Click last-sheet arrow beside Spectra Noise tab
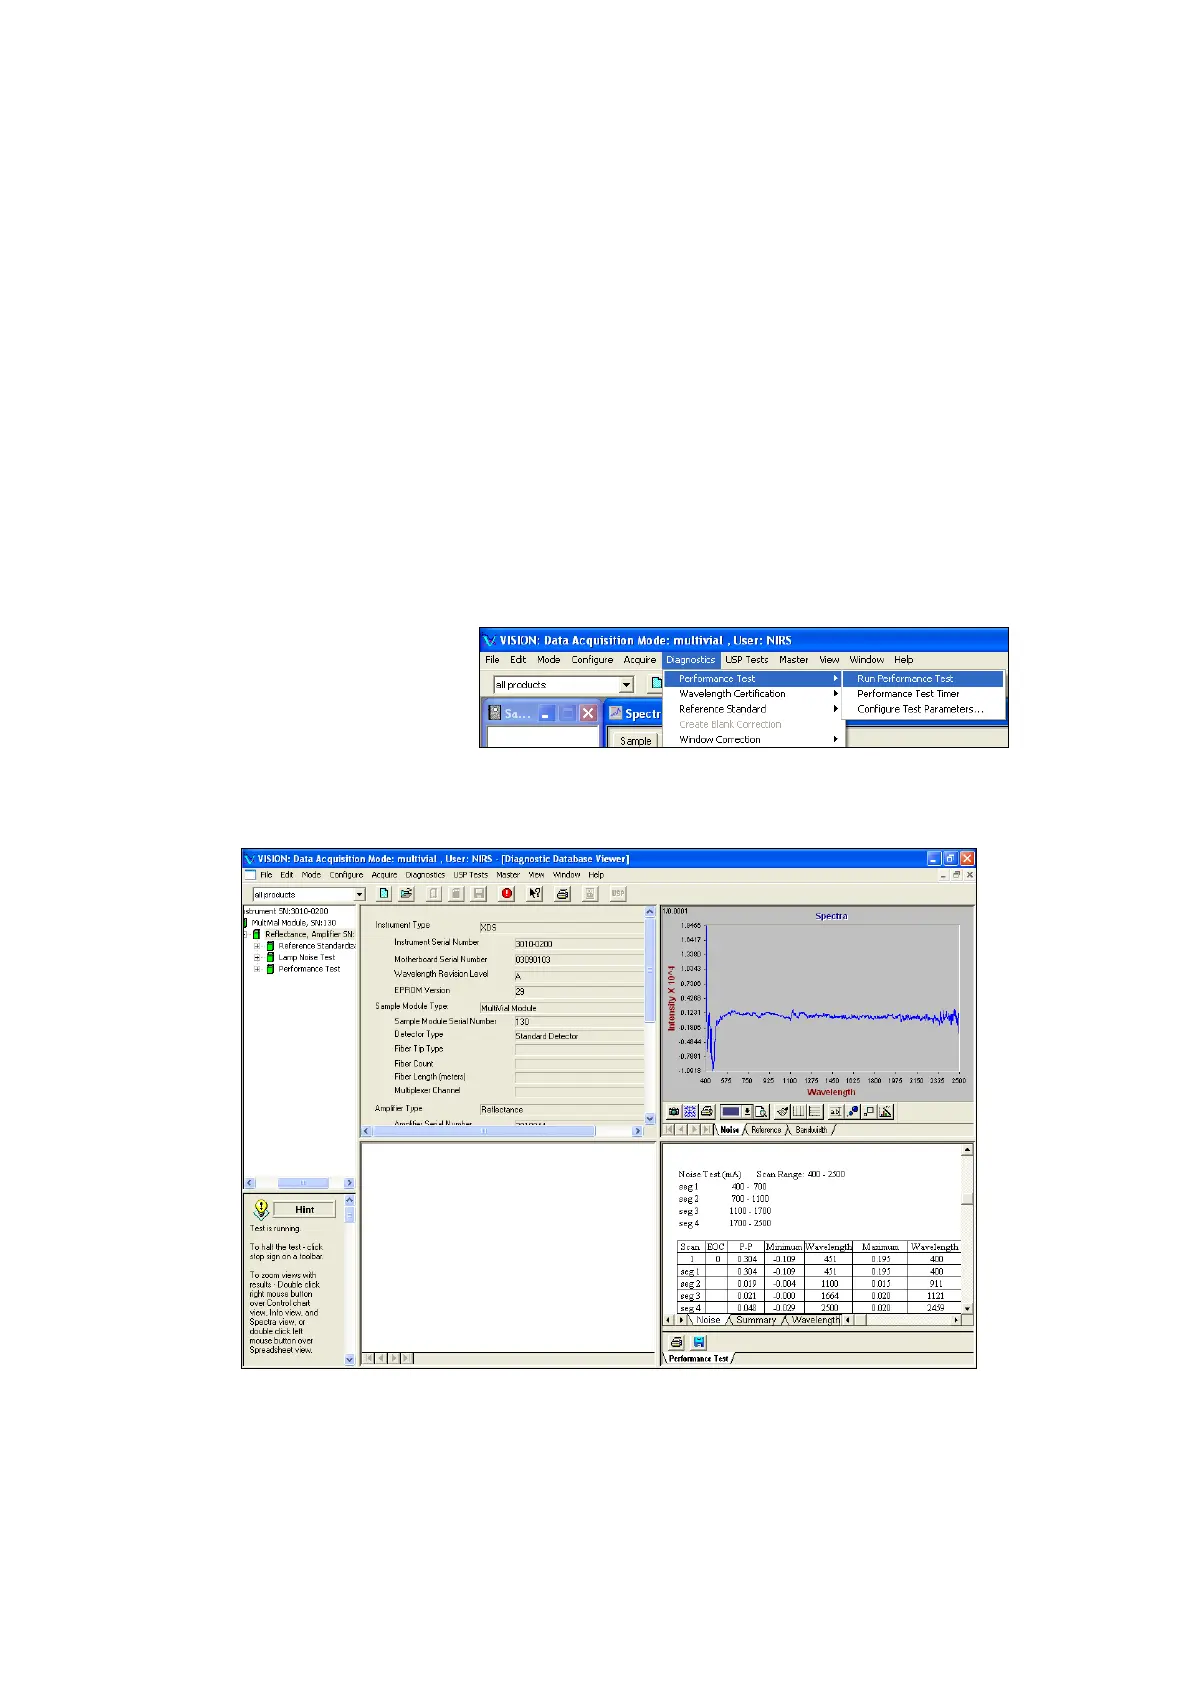 pos(707,1129)
